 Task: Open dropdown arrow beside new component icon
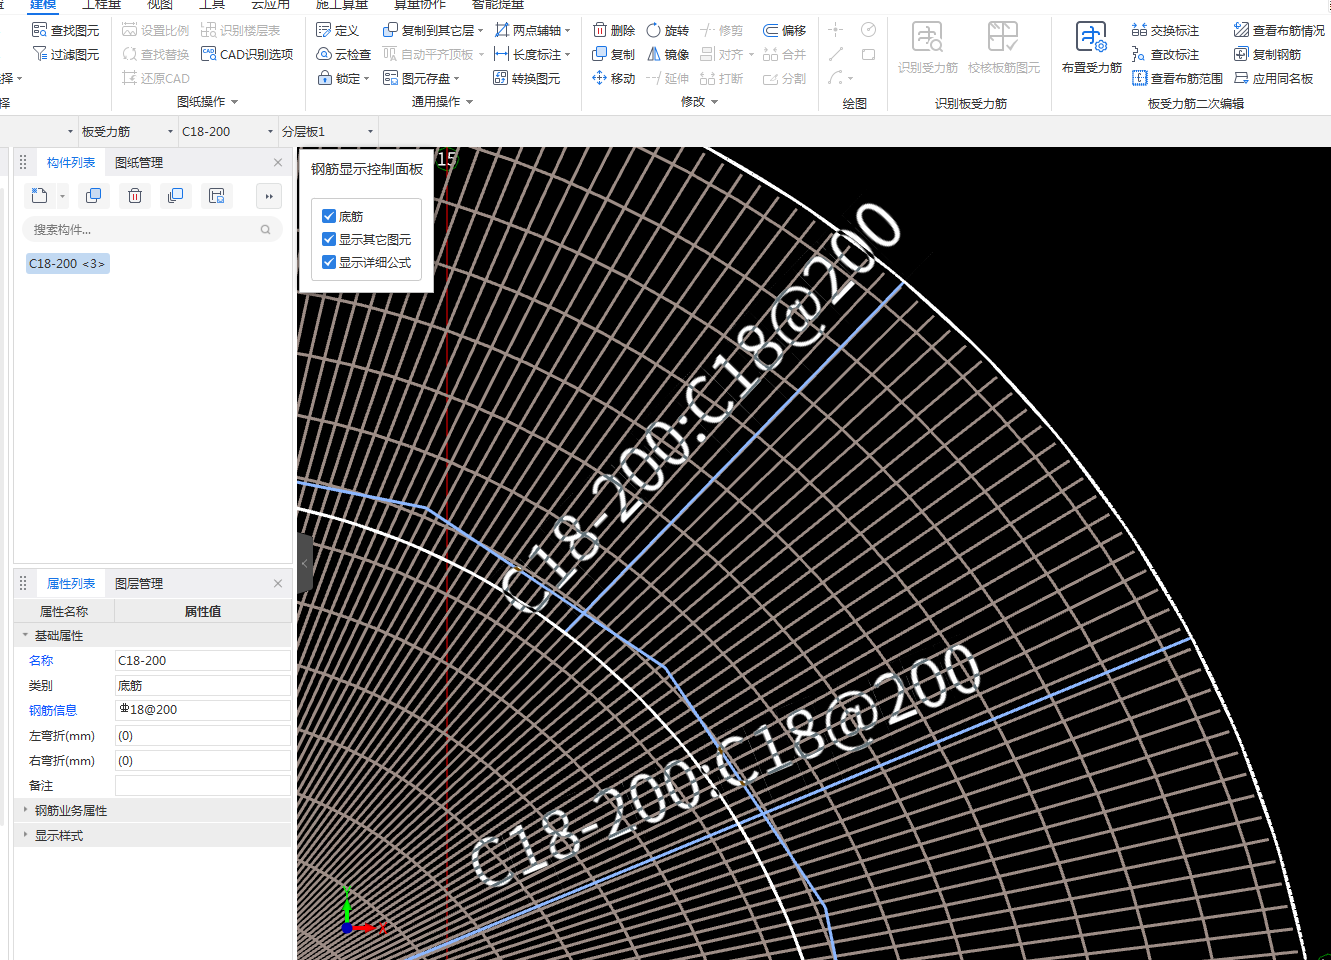coord(62,196)
